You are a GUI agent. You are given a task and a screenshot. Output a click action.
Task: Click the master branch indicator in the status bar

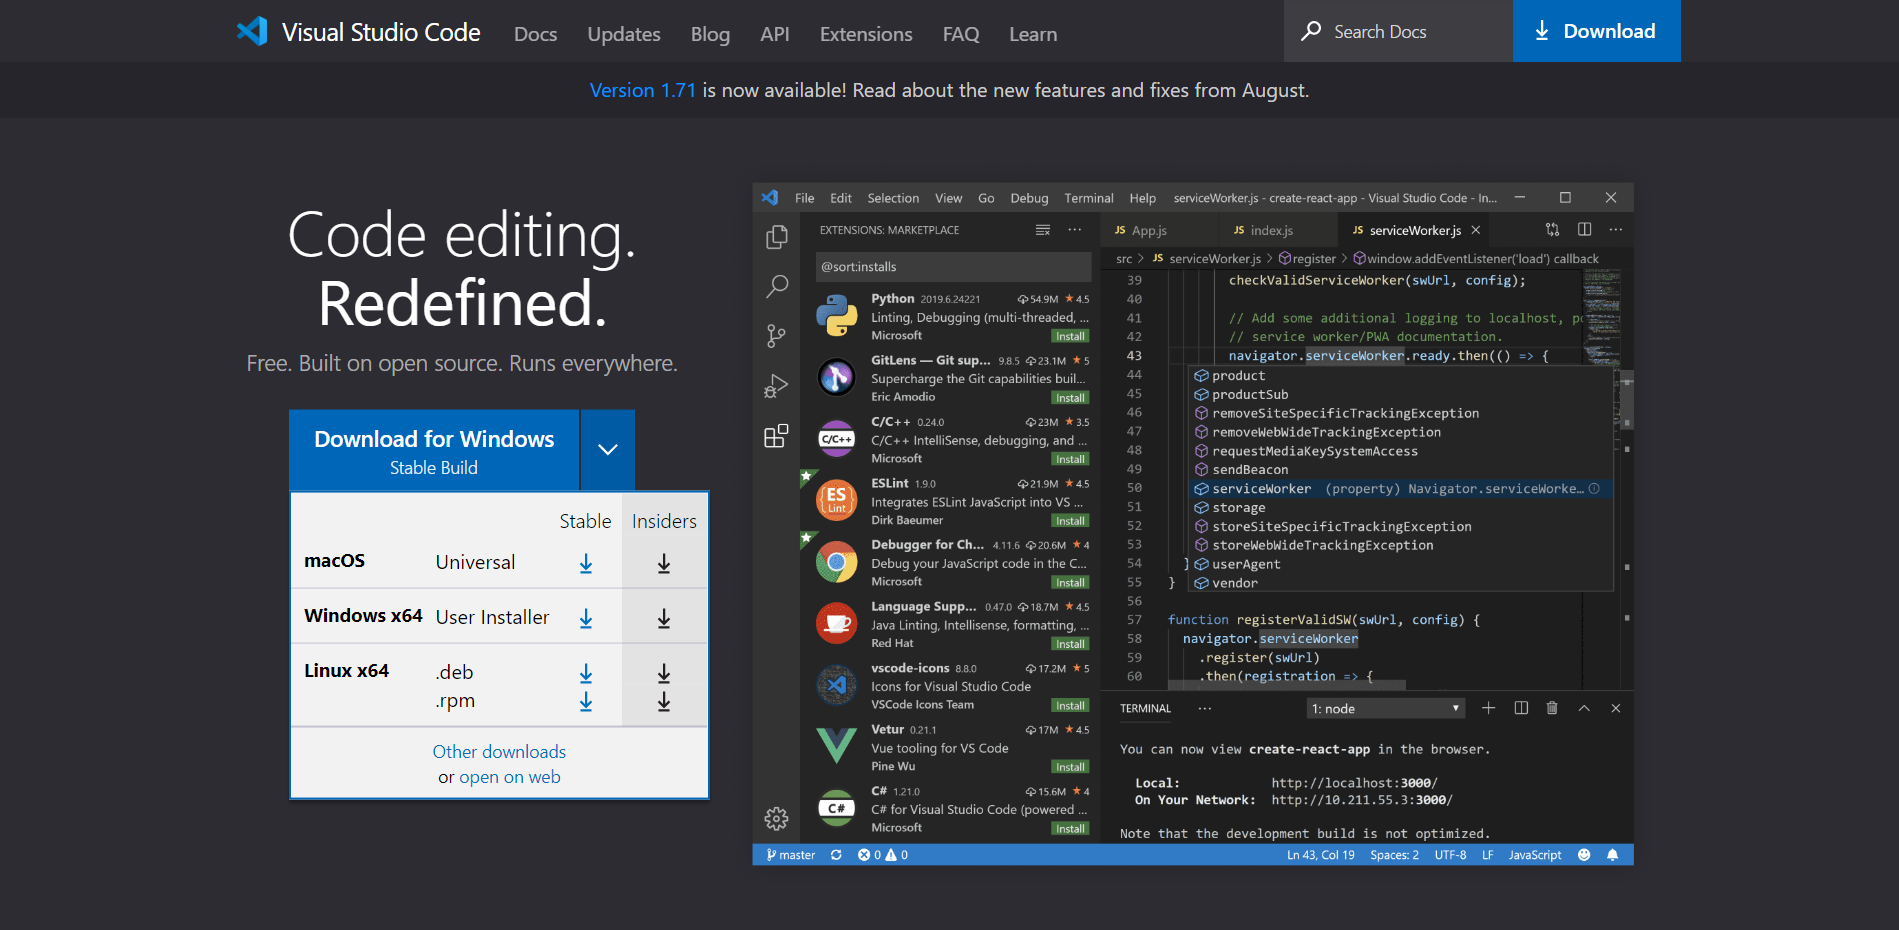(790, 855)
